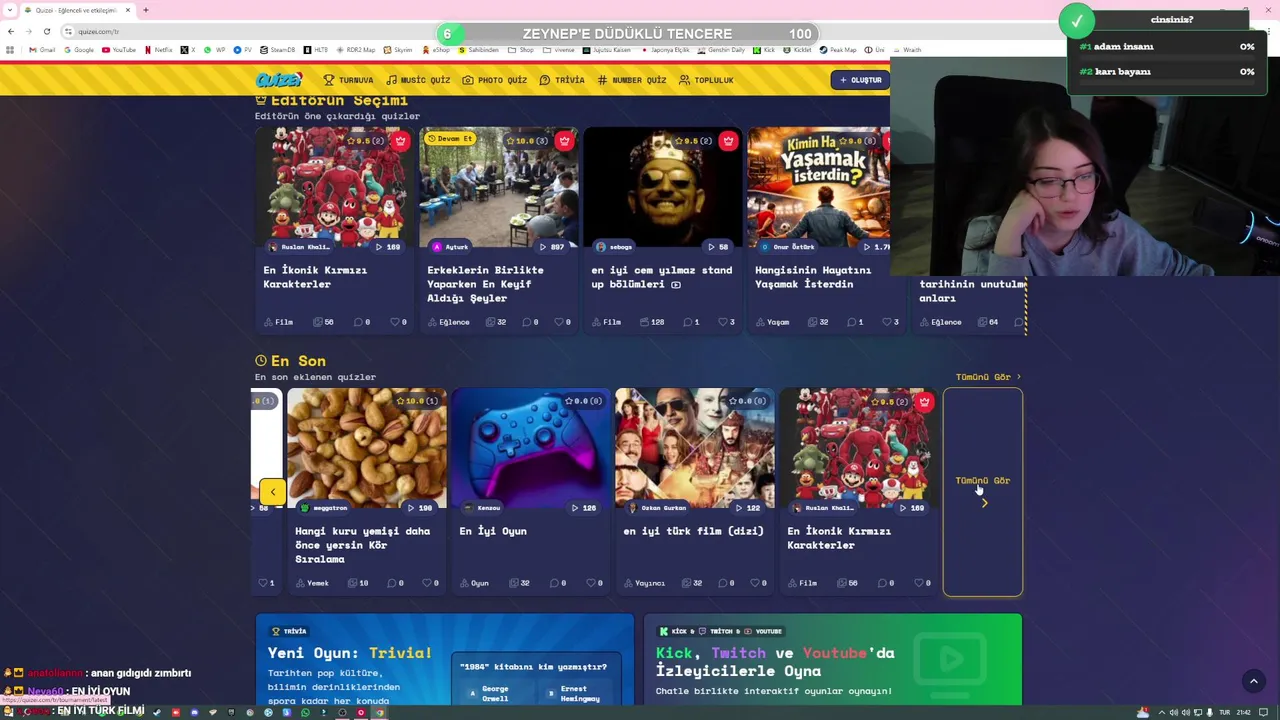Open the Music Quiz section

click(x=418, y=80)
